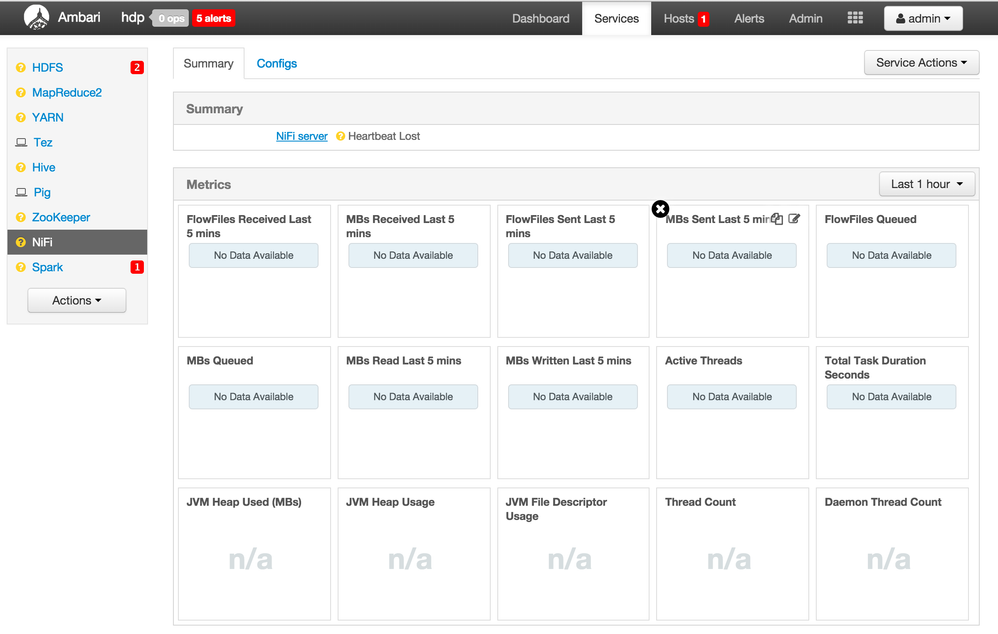Click the Tez client laptop icon
Viewport: 998px width, 634px height.
(21, 143)
